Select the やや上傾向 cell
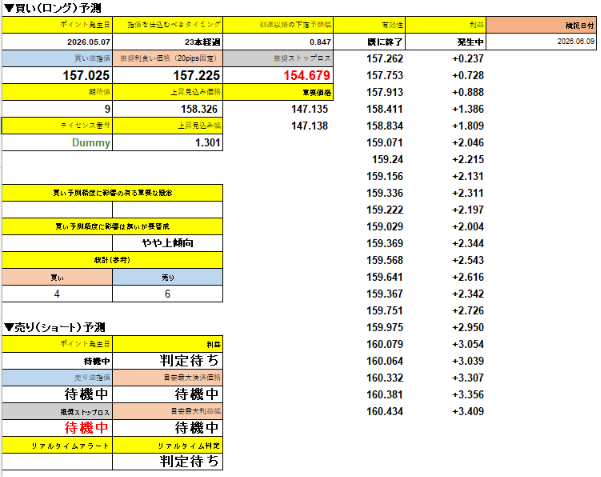The height and width of the screenshot is (477, 601). click(x=167, y=243)
